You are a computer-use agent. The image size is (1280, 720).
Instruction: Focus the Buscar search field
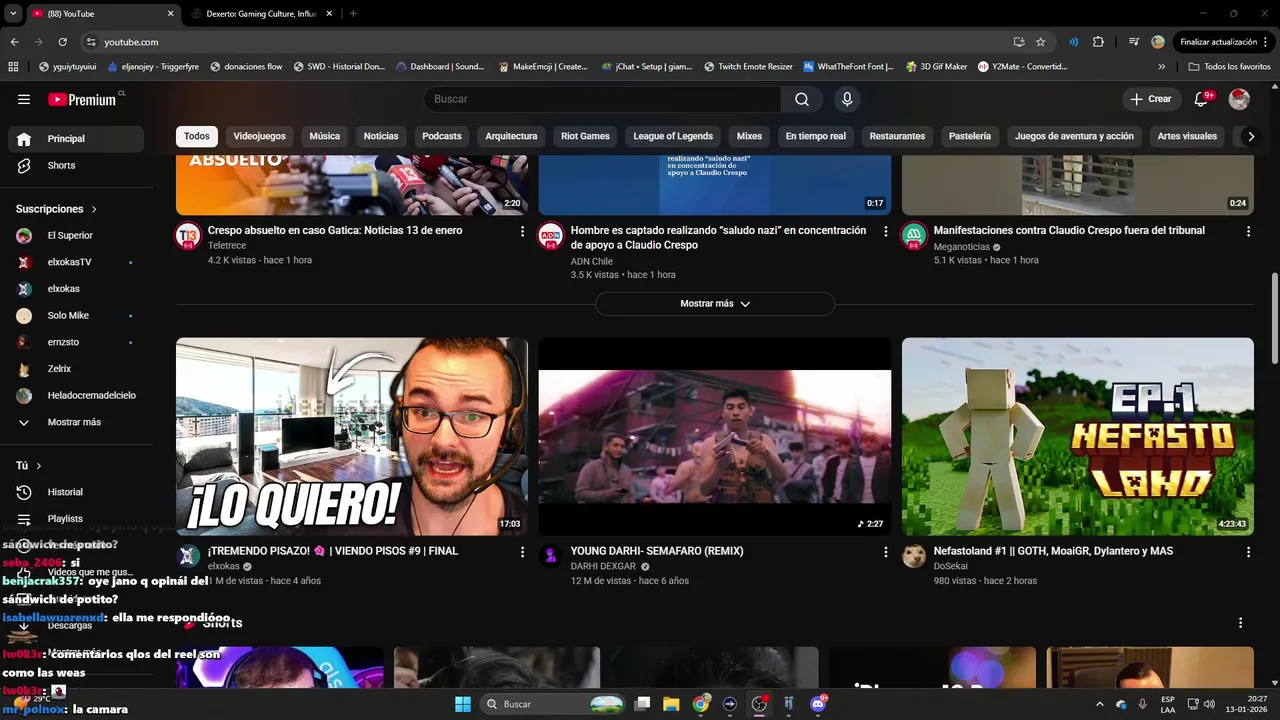602,99
